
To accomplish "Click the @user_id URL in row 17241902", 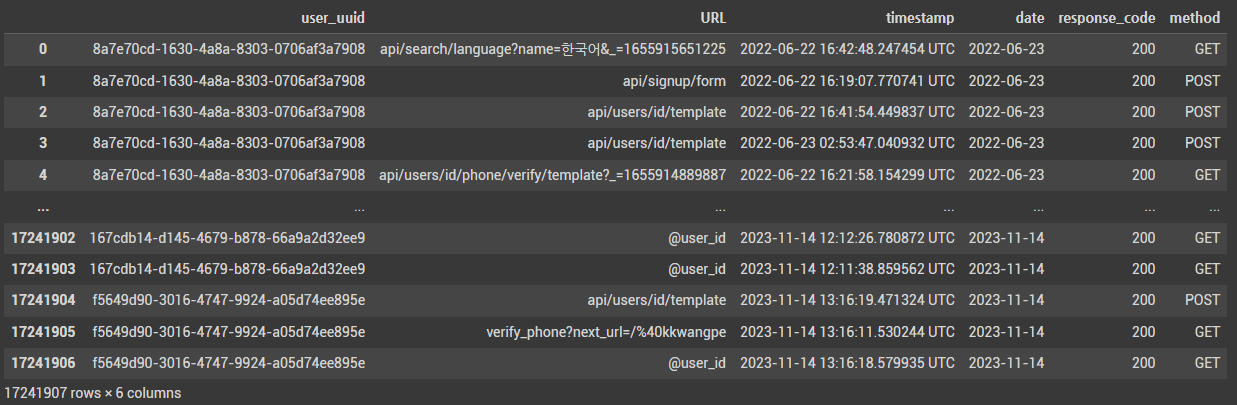I will pyautogui.click(x=697, y=237).
